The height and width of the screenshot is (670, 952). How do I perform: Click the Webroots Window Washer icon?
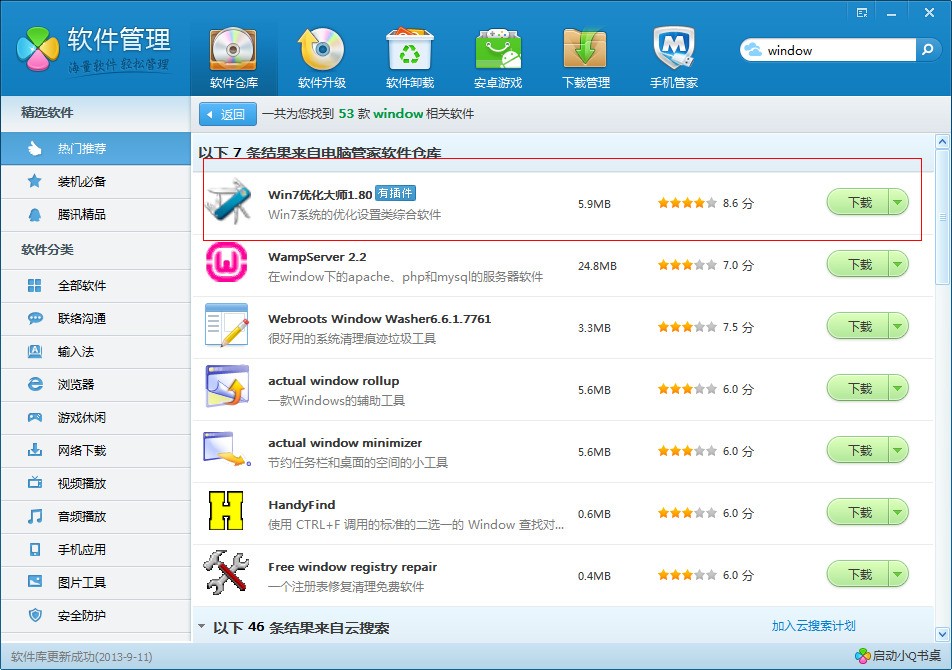[x=226, y=325]
